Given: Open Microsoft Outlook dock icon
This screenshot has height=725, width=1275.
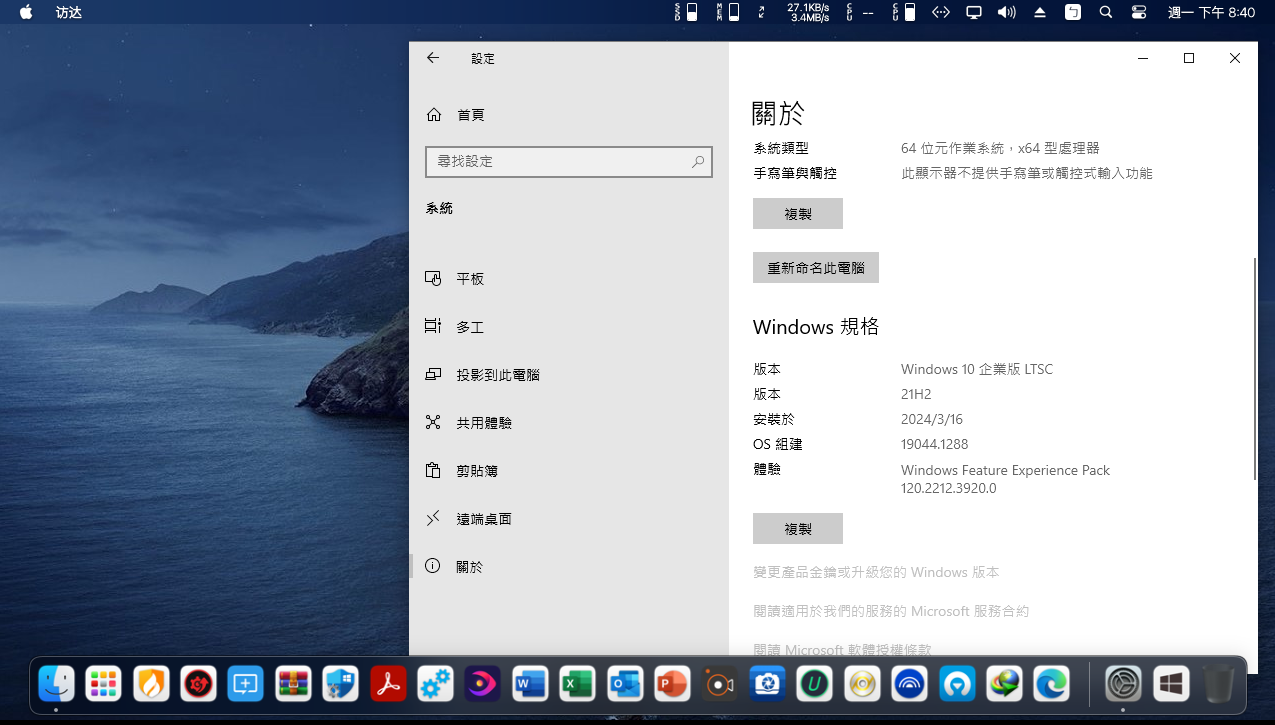Looking at the screenshot, I should (625, 684).
